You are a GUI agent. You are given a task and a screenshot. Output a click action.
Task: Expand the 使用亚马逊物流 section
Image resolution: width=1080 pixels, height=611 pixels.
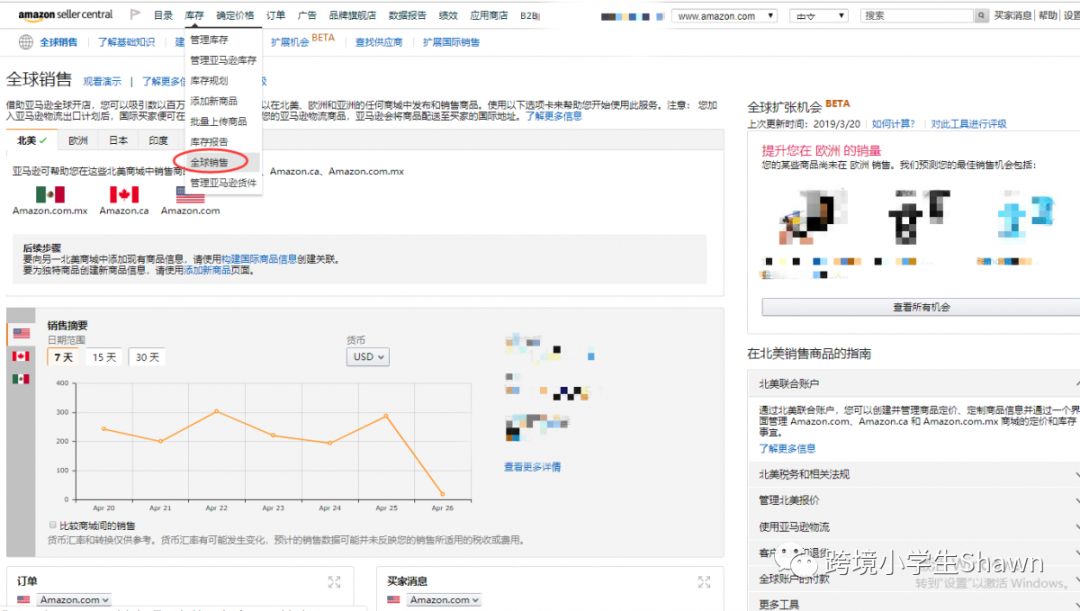pos(915,527)
